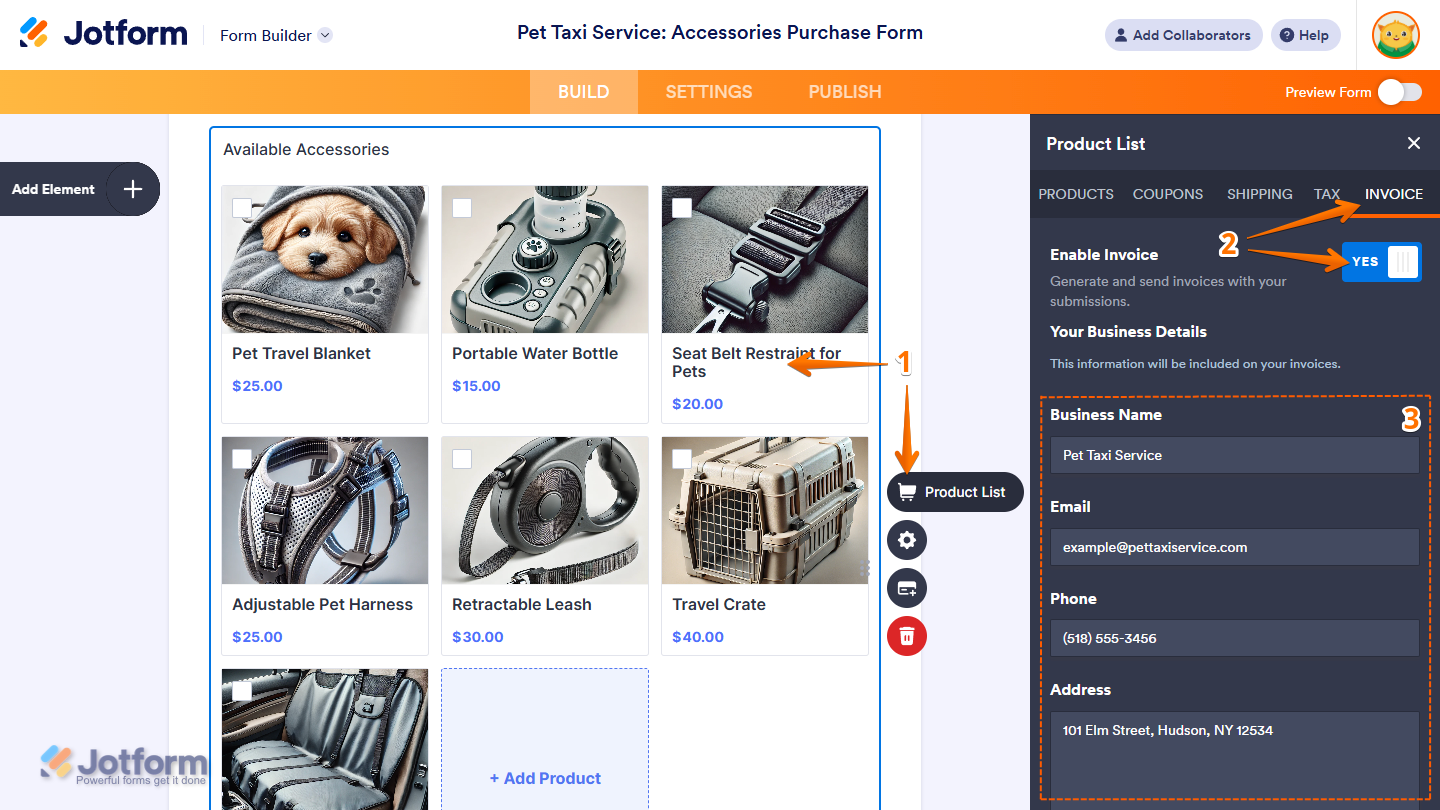Click the Product List cart button
Viewport: 1440px width, 810px height.
[x=955, y=492]
